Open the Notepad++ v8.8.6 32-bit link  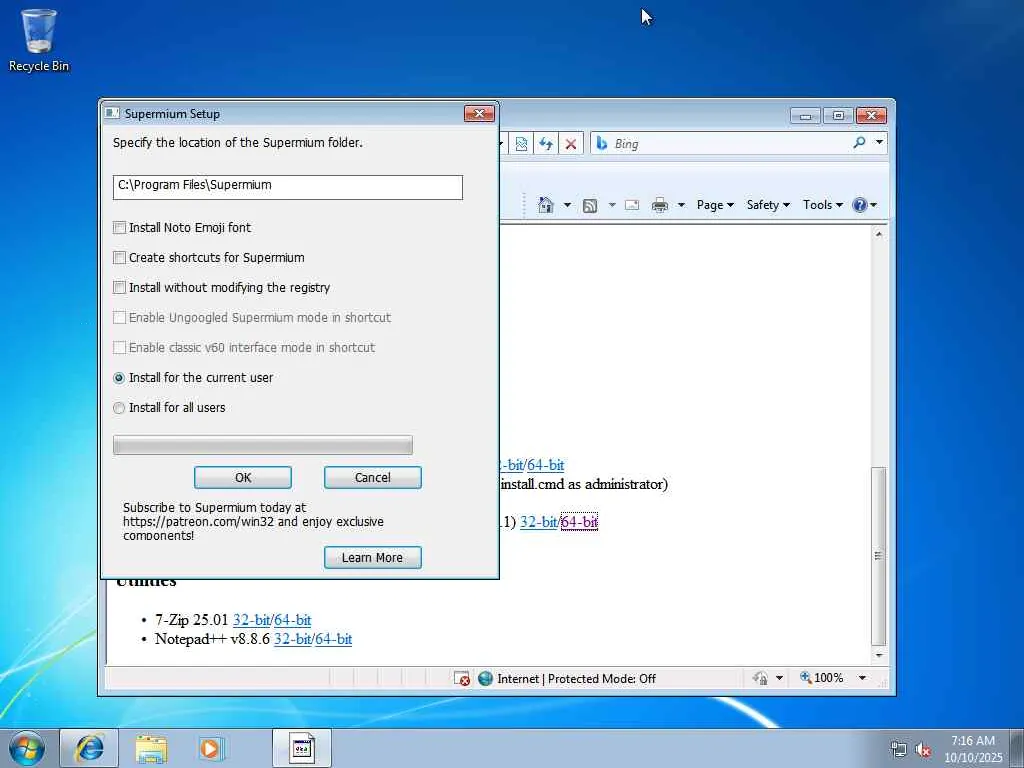point(293,639)
